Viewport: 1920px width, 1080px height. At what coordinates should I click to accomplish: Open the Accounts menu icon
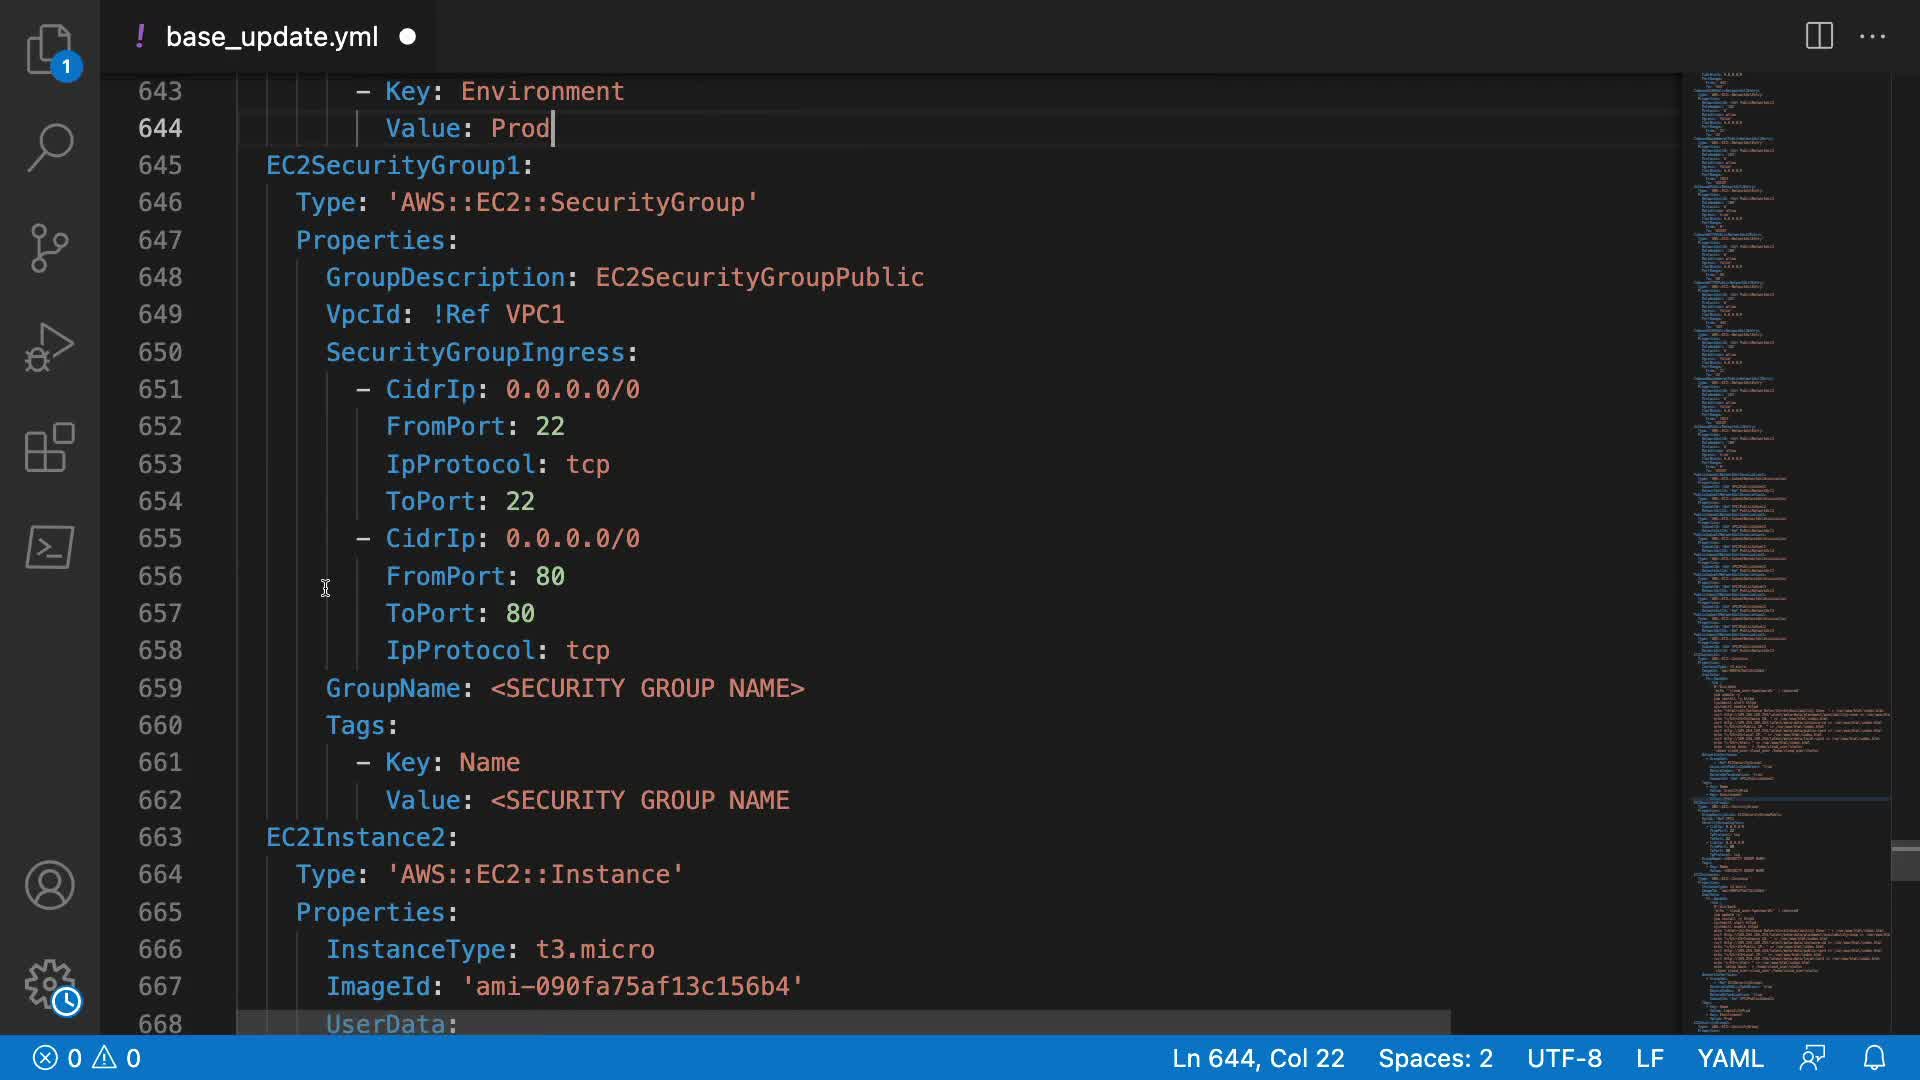point(49,885)
